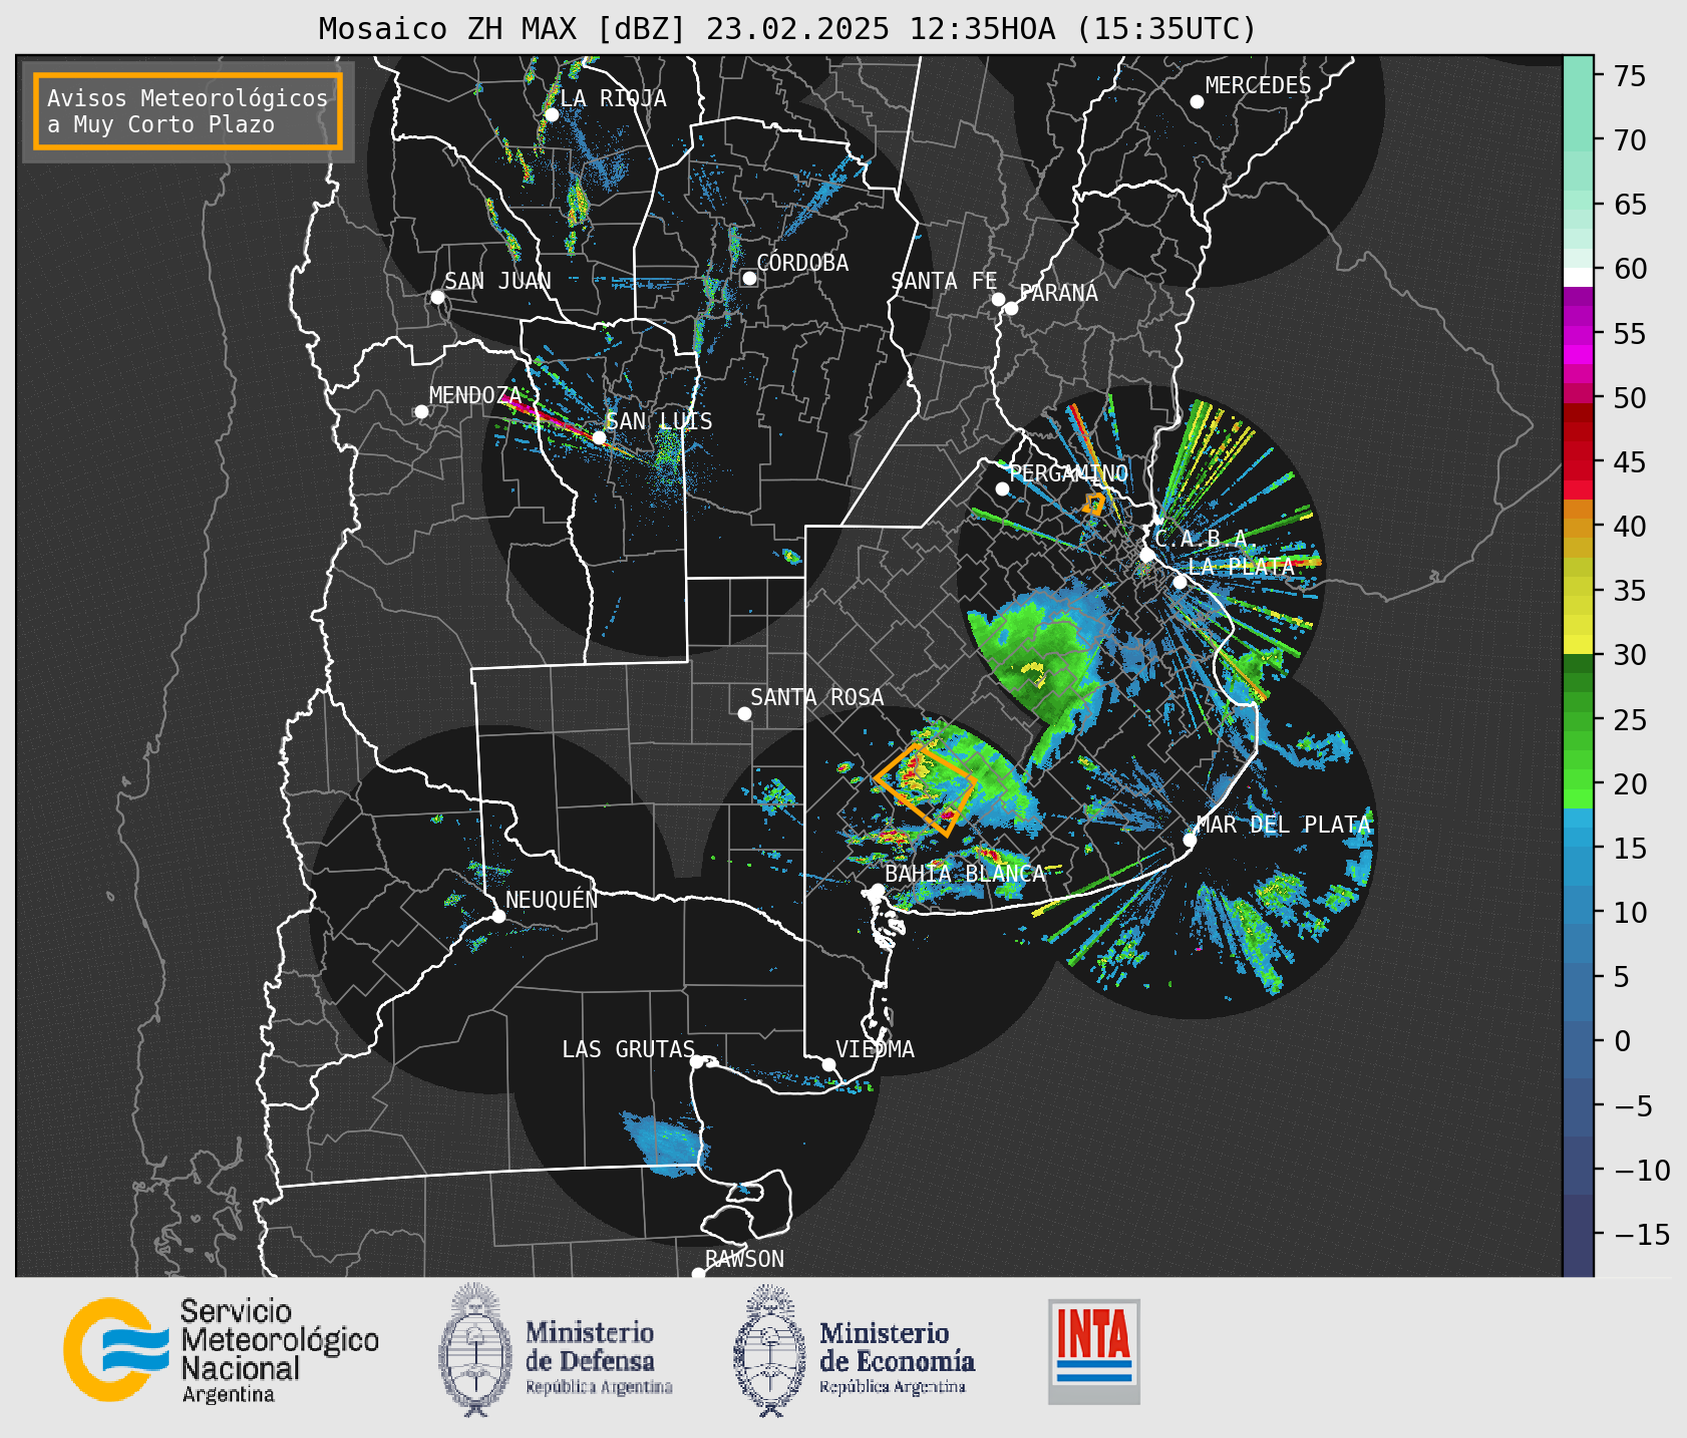Screen dimensions: 1687x1438
Task: Click the SANTA ROSA city marker dot
Action: [x=744, y=714]
